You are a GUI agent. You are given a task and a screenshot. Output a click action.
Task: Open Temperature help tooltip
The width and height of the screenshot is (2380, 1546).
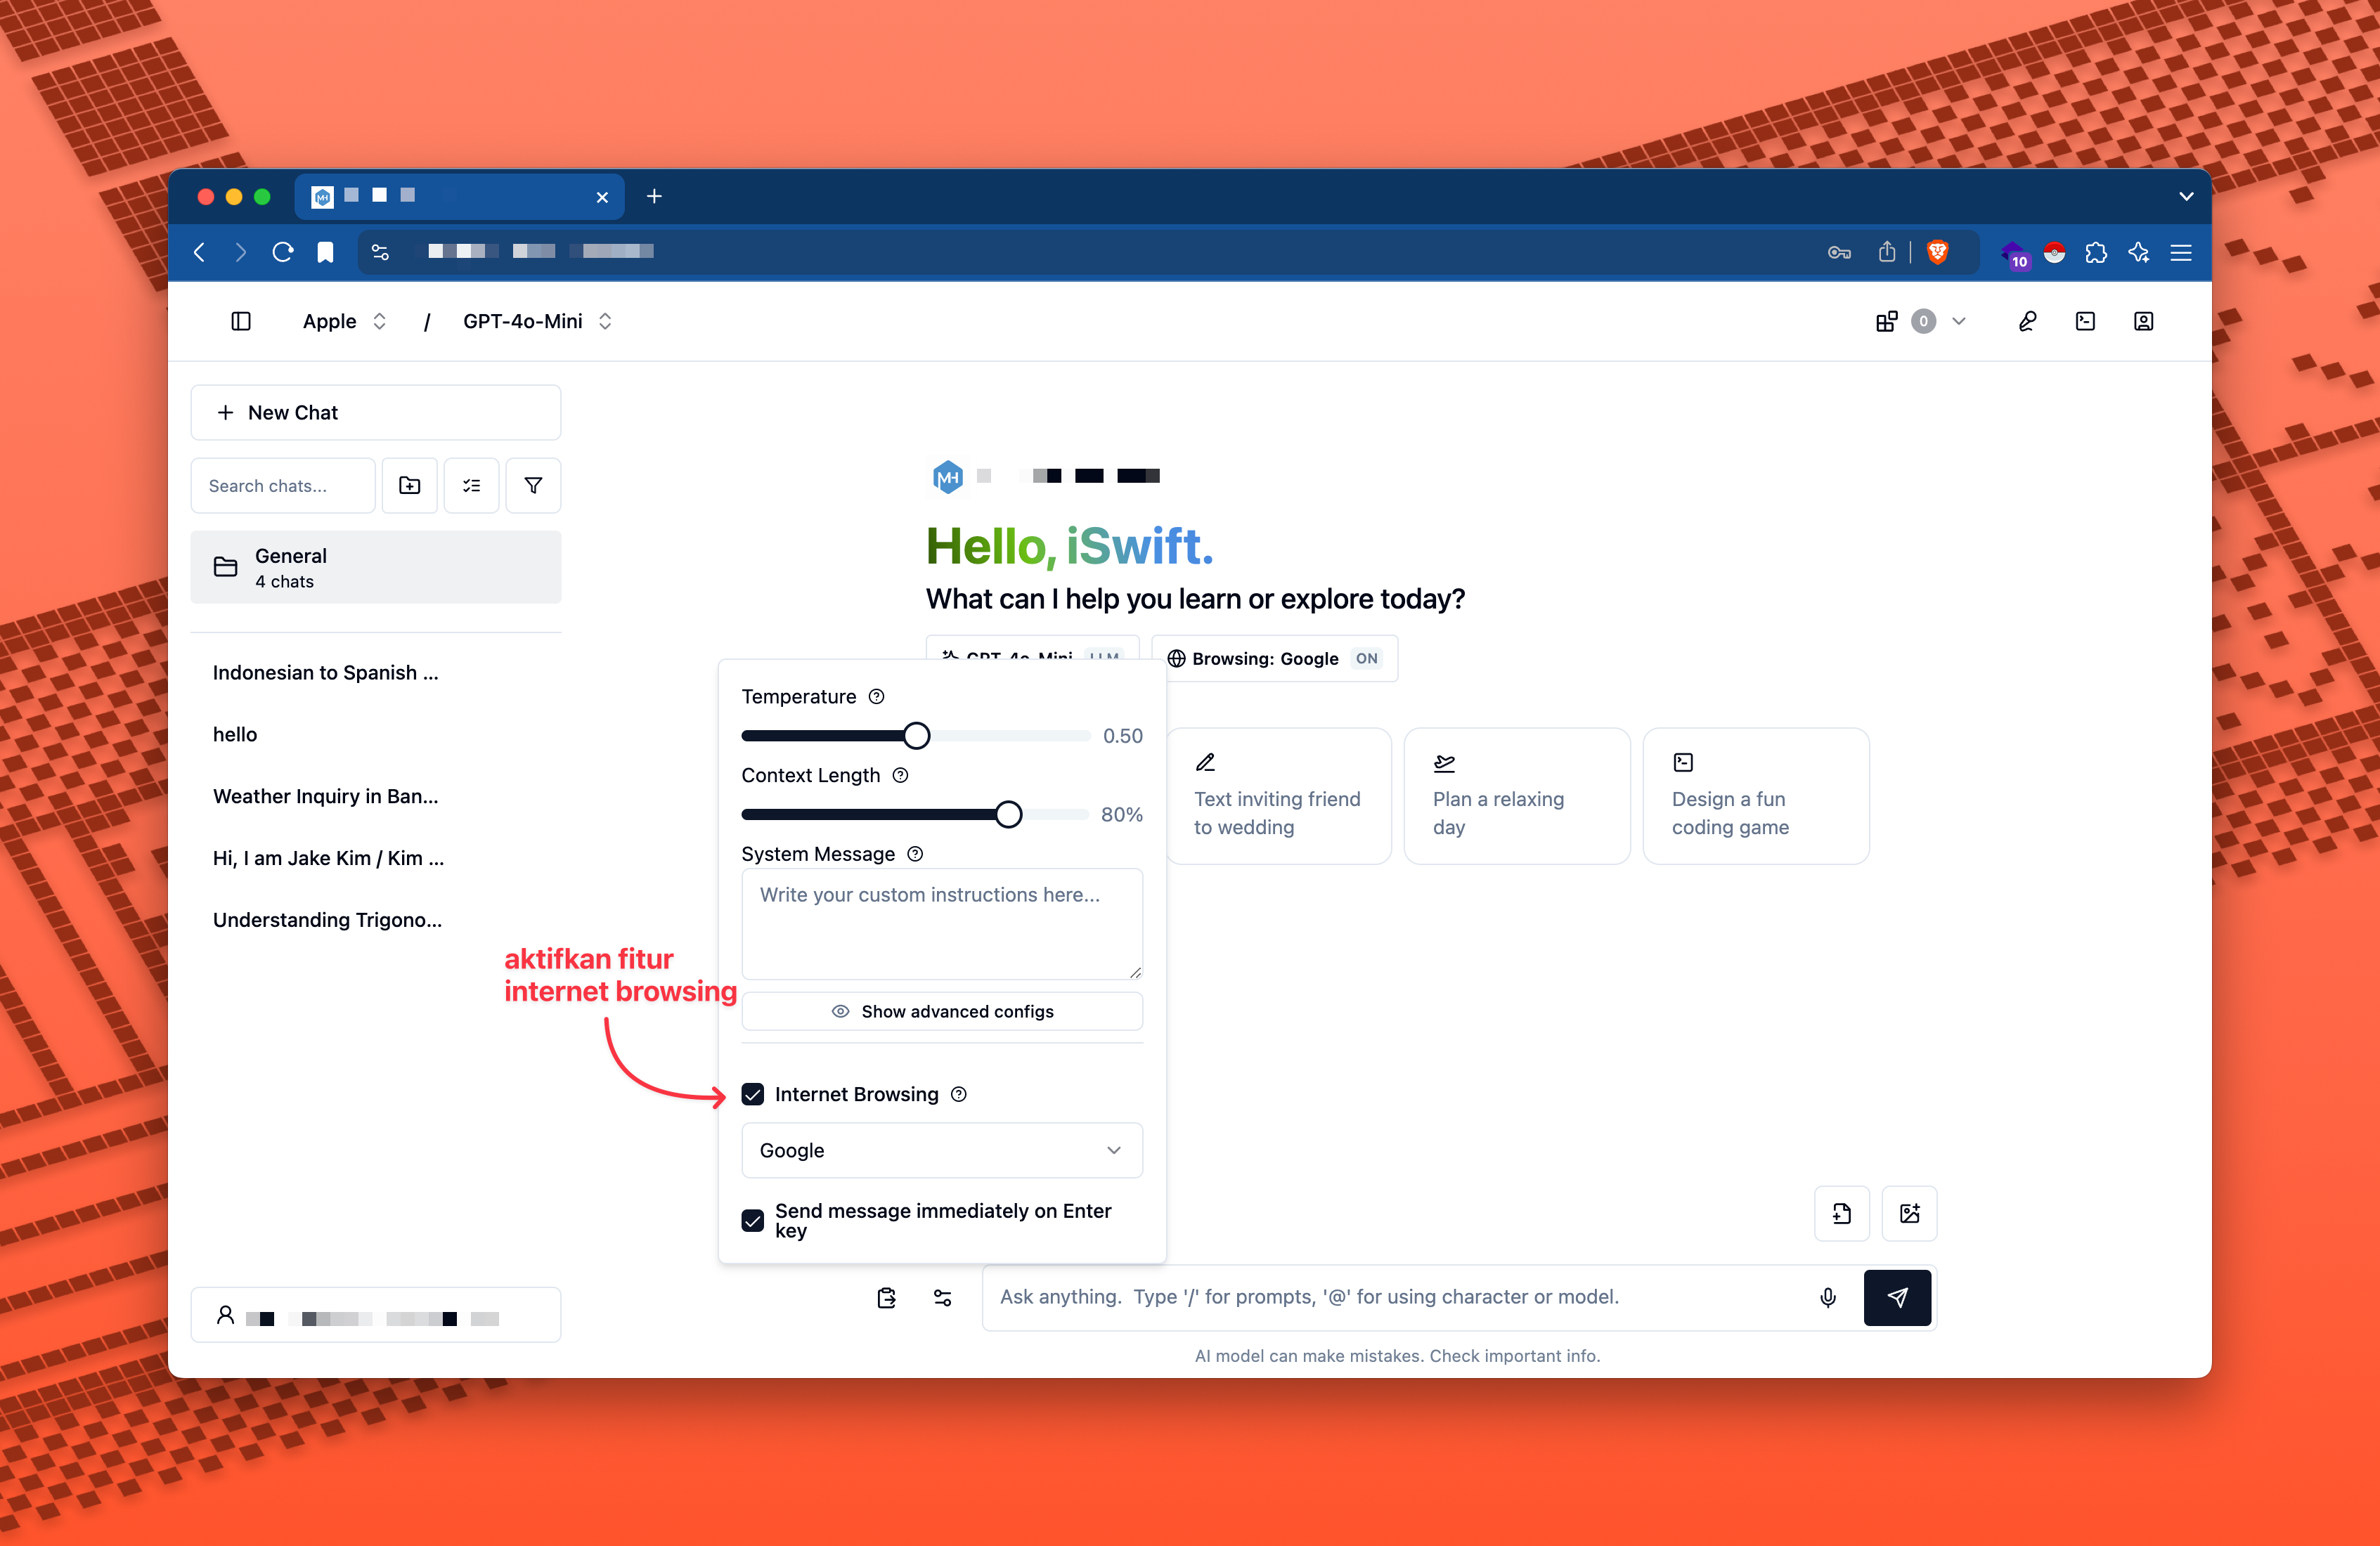click(x=876, y=696)
